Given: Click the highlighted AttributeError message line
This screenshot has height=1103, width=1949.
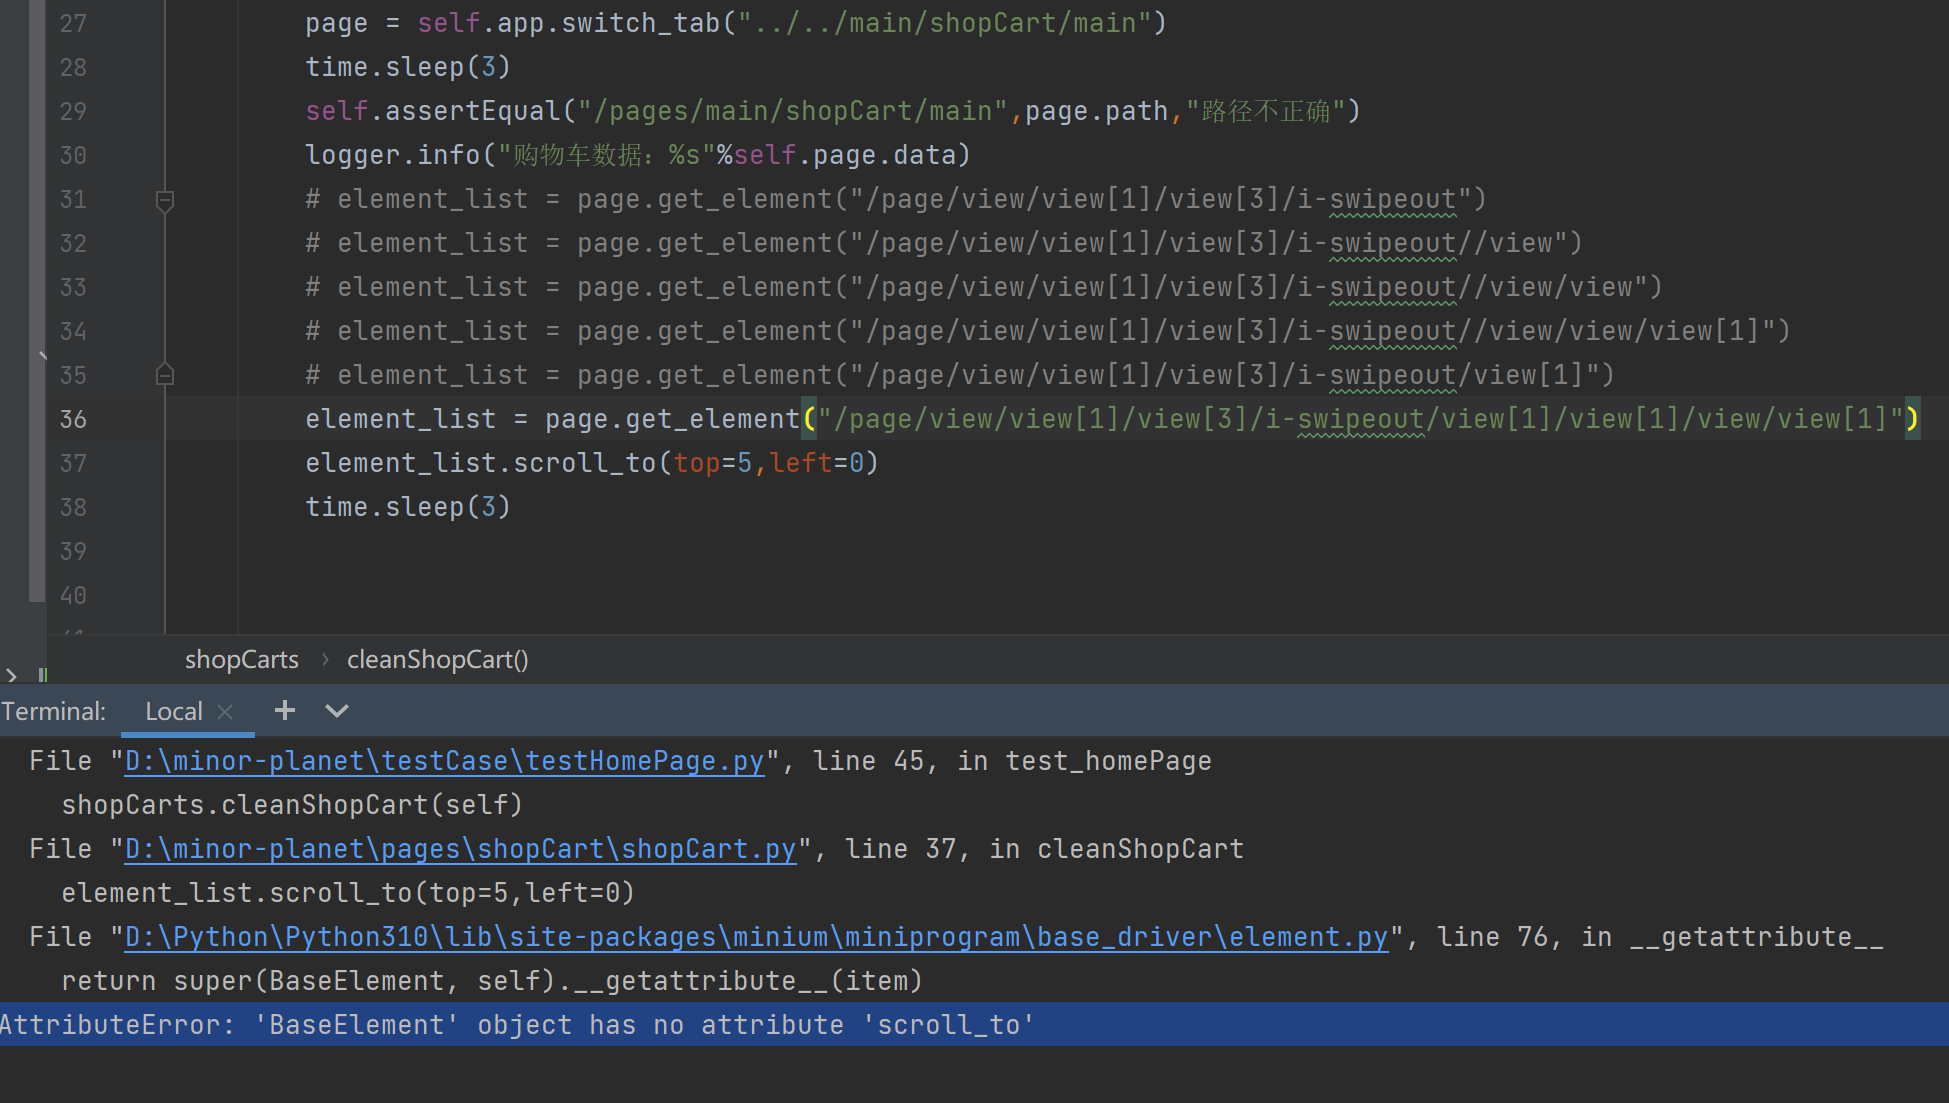Looking at the screenshot, I should [x=516, y=1025].
